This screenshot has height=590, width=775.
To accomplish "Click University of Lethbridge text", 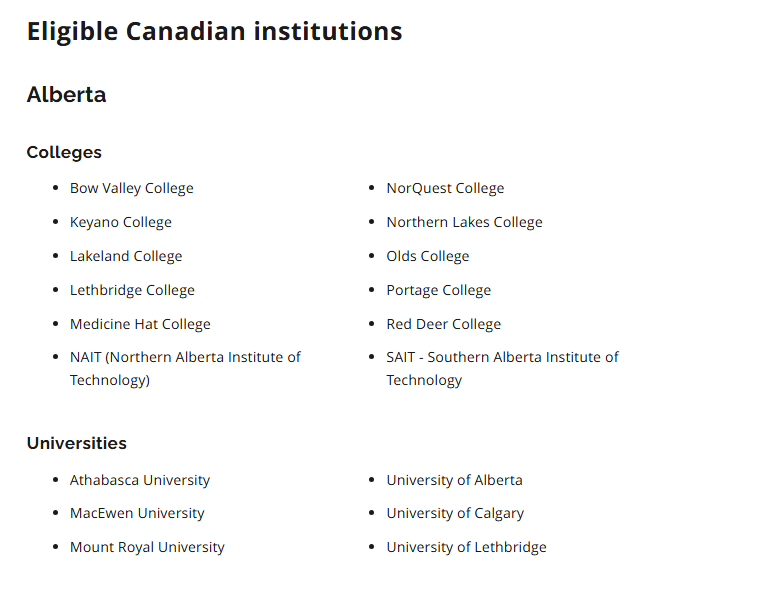I will pos(466,548).
